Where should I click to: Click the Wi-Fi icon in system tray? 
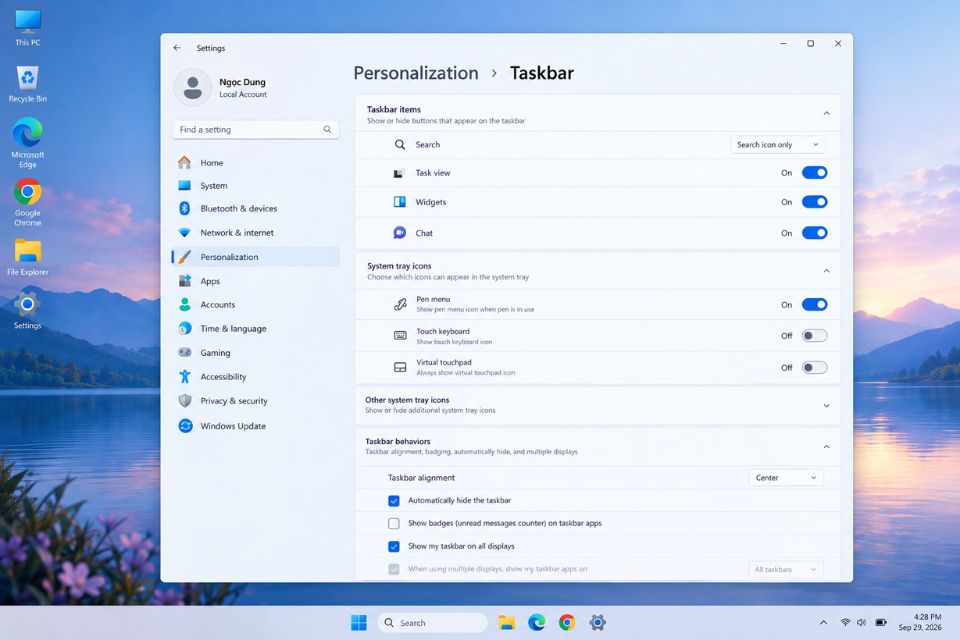tap(845, 622)
